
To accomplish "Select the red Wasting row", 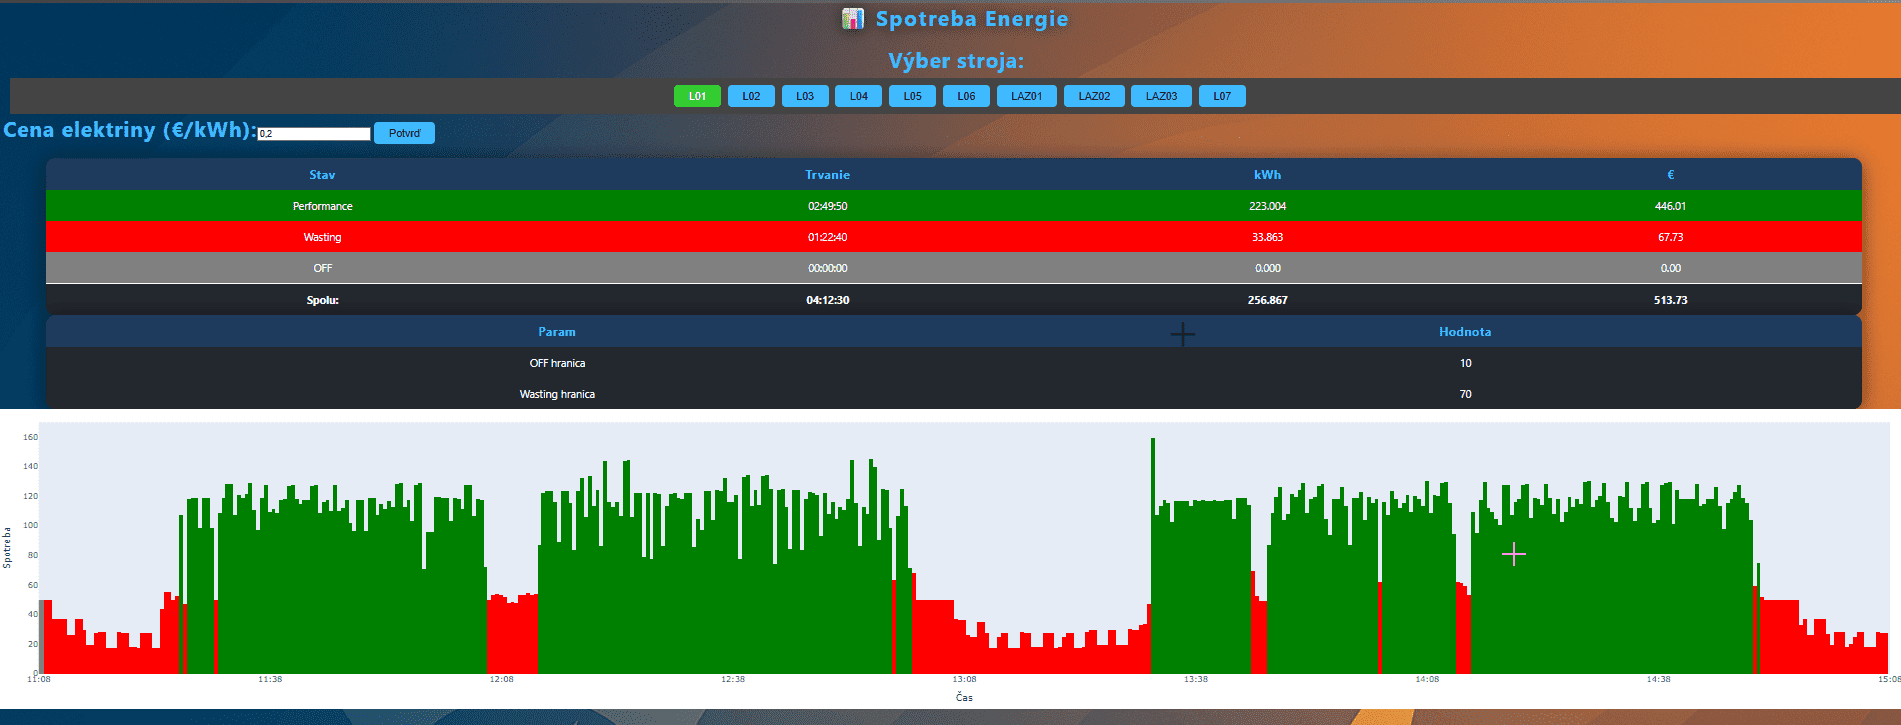I will (953, 237).
